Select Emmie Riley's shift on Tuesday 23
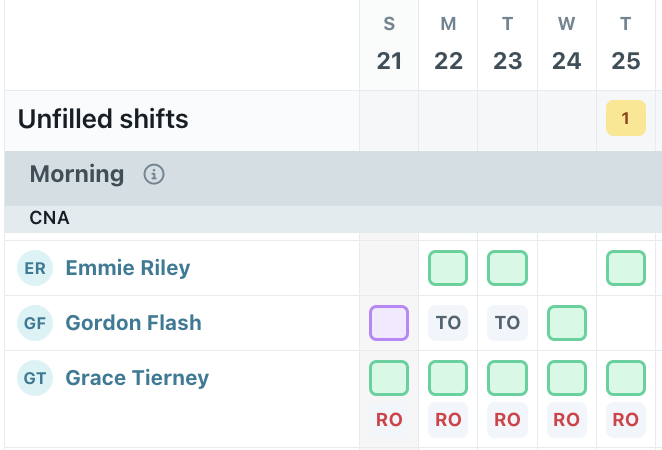 507,268
